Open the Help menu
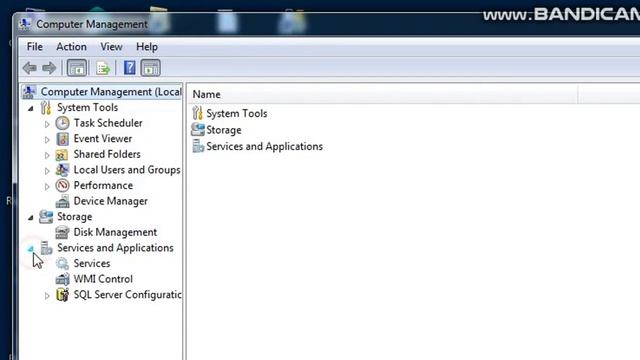This screenshot has height=360, width=640. 147,47
